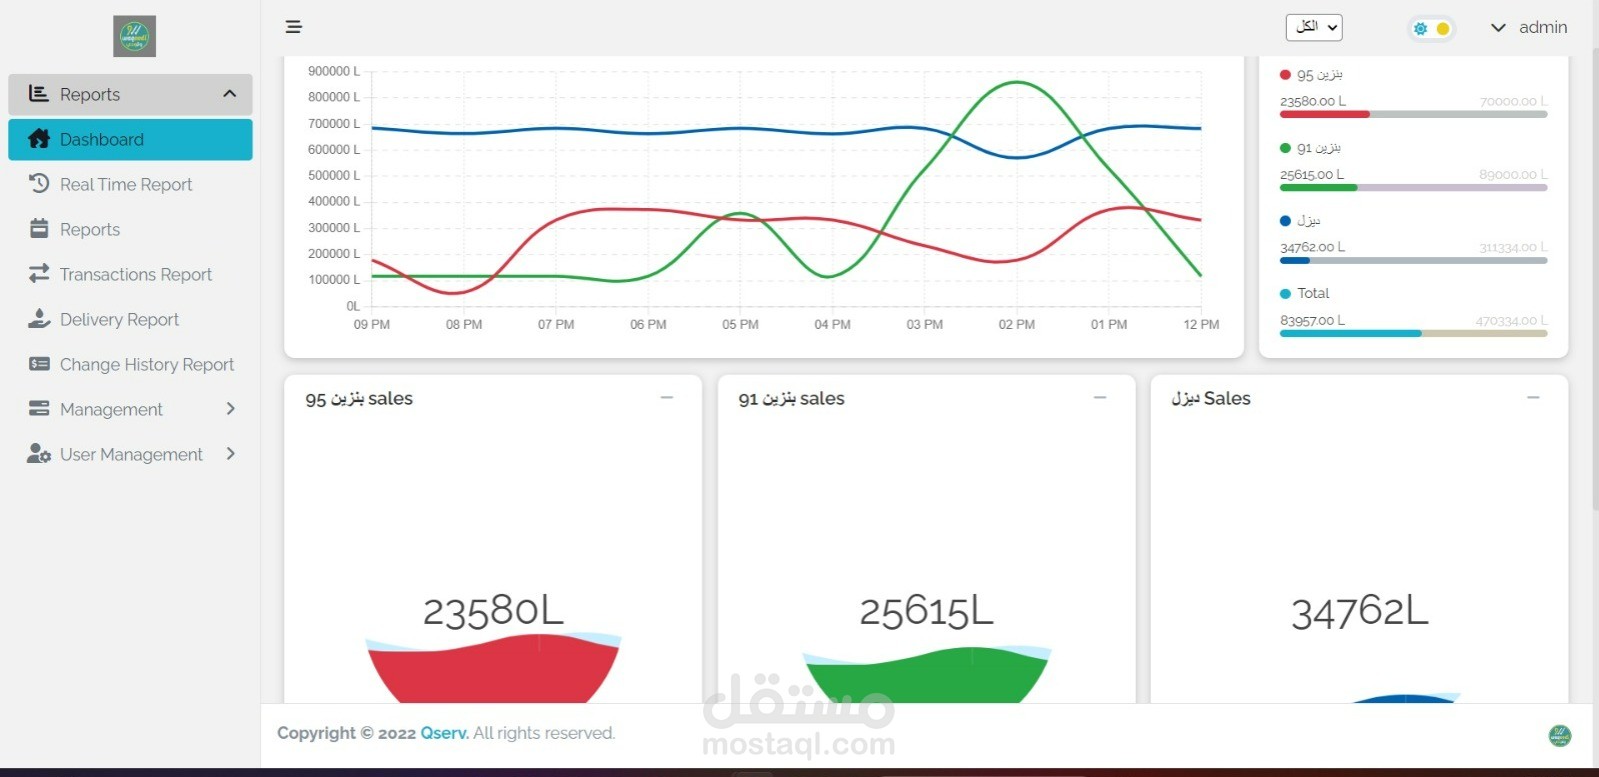Click the 95 بنزين red progress bar

[x=1413, y=114]
